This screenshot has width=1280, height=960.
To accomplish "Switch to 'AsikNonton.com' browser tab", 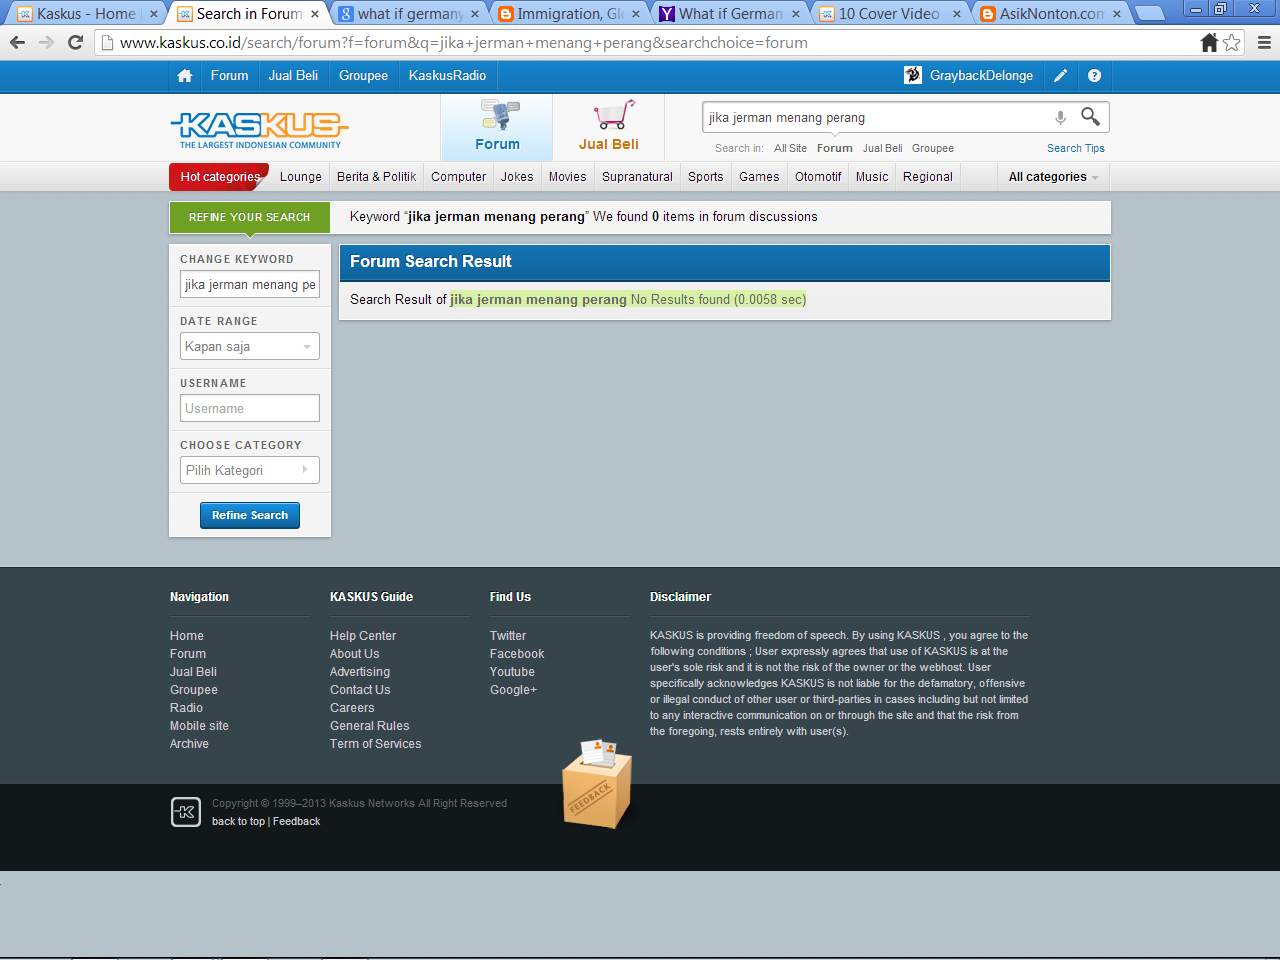I will 1052,14.
